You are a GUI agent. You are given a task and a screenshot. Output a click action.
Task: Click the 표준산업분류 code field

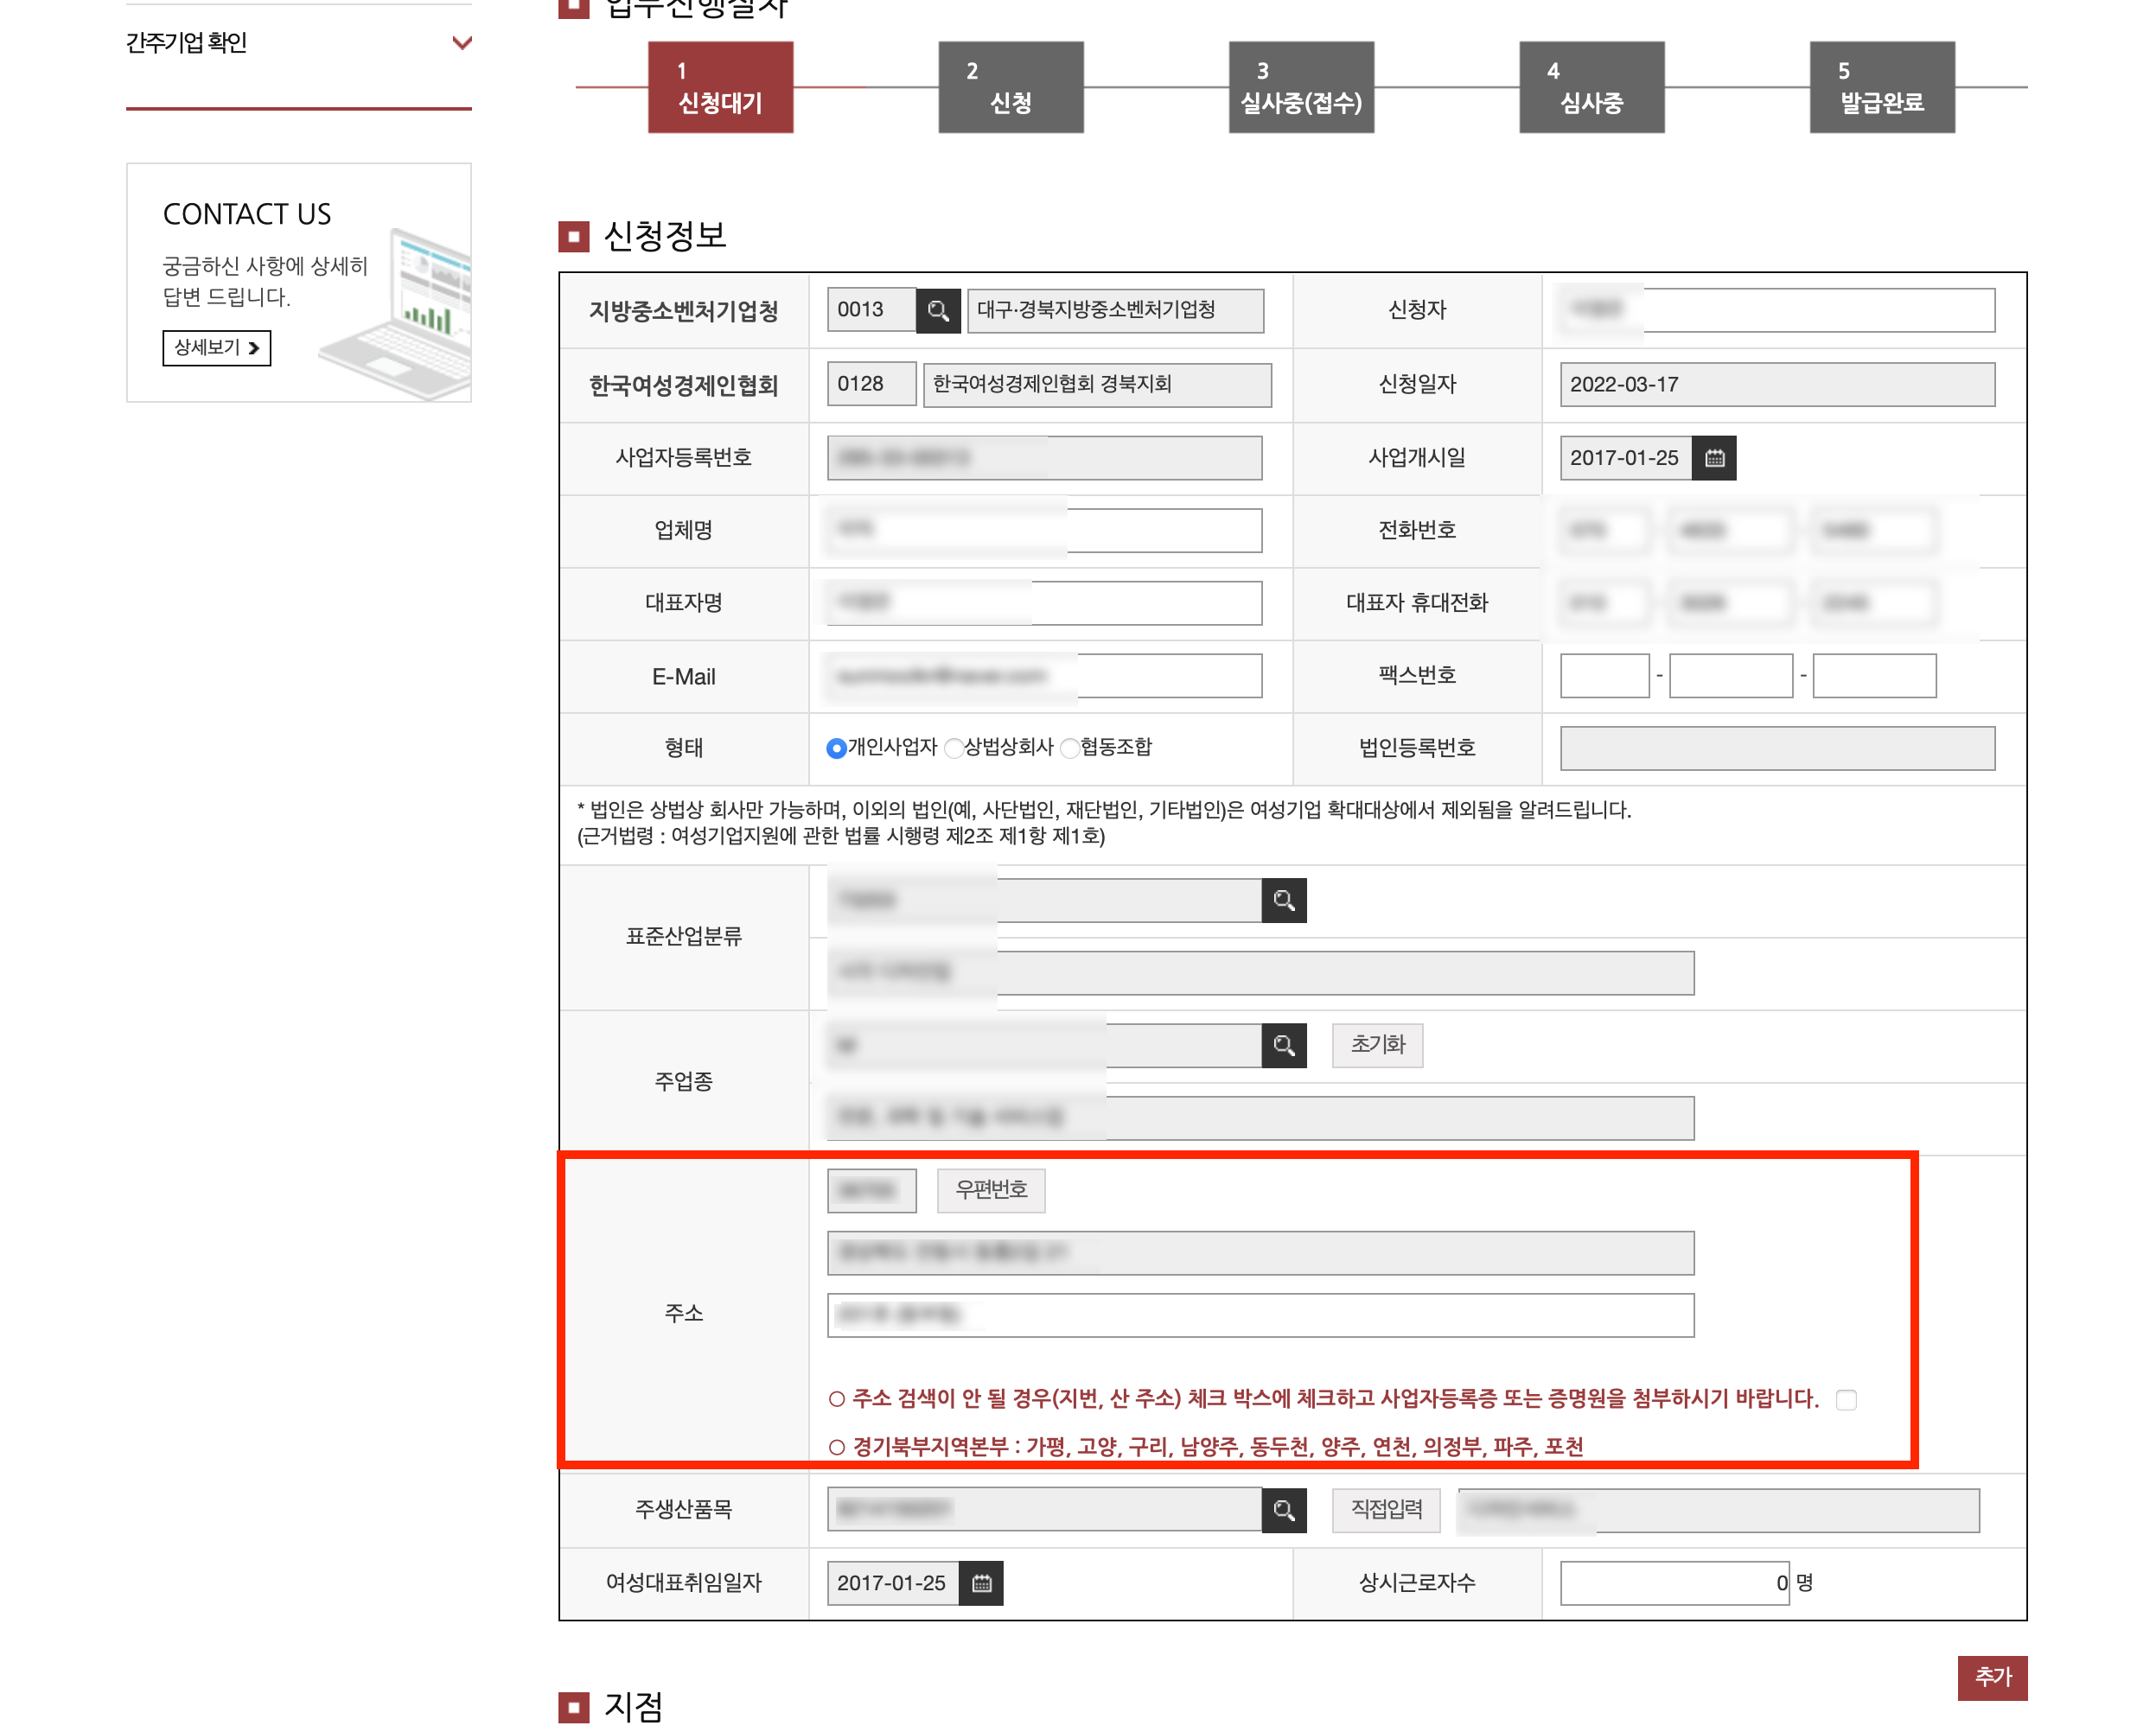(1044, 900)
